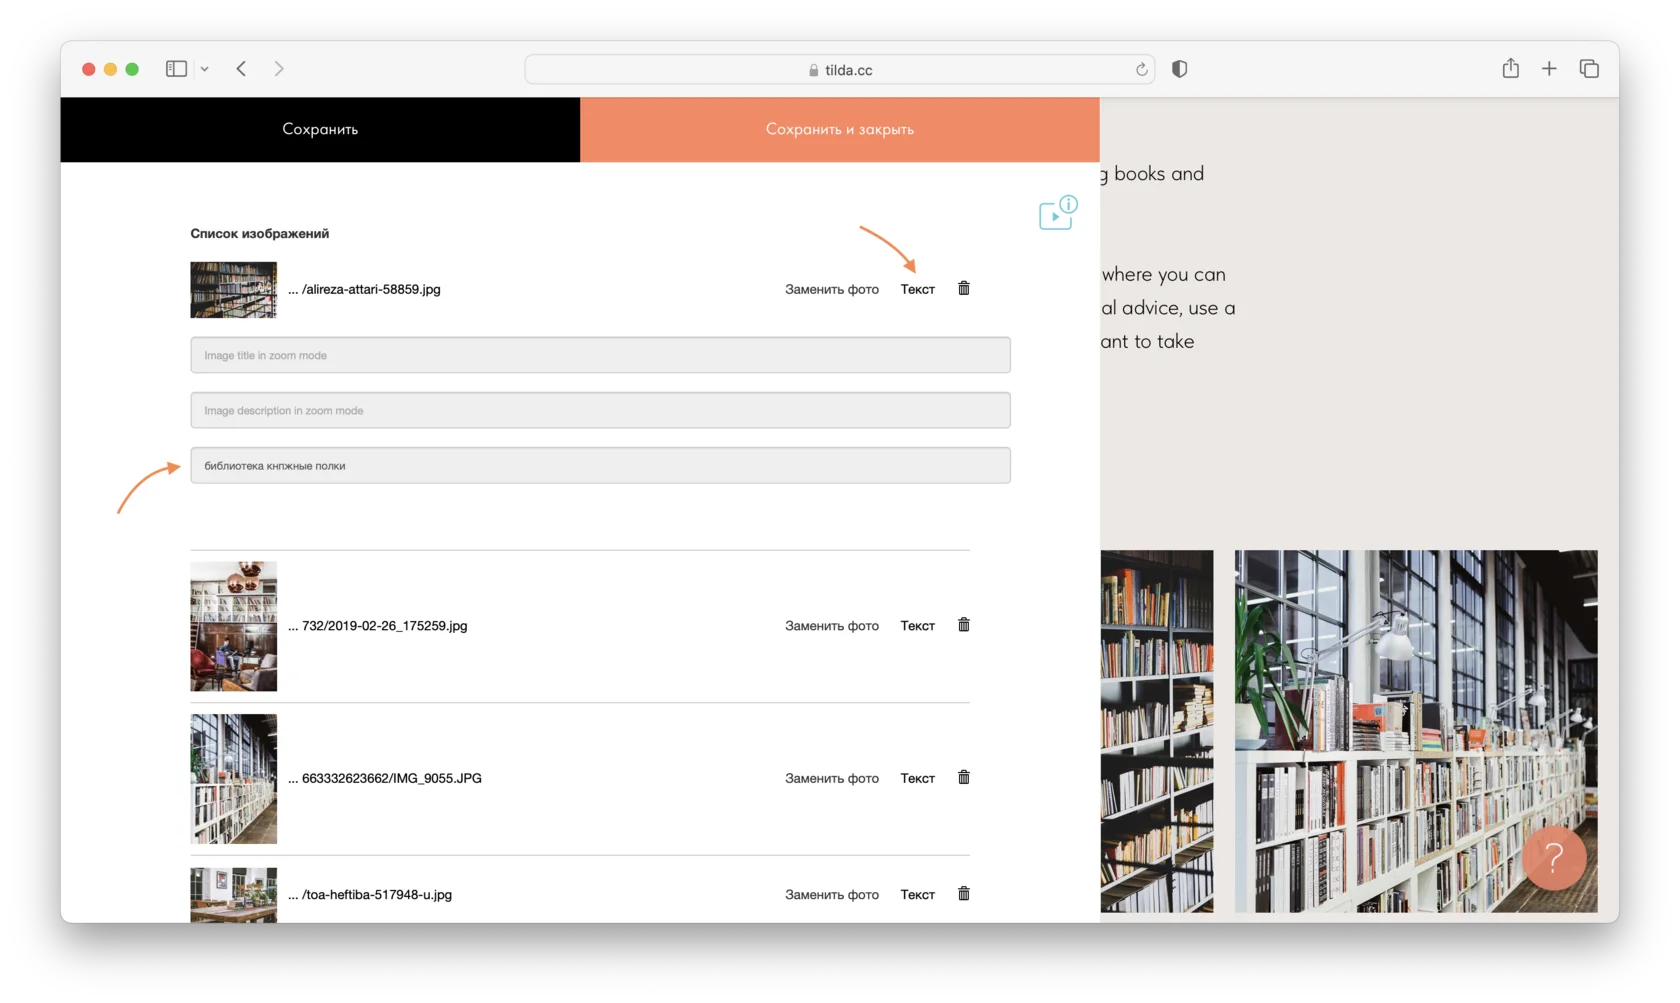Toggle the Safari sidebar
The image size is (1680, 1003).
coord(176,69)
